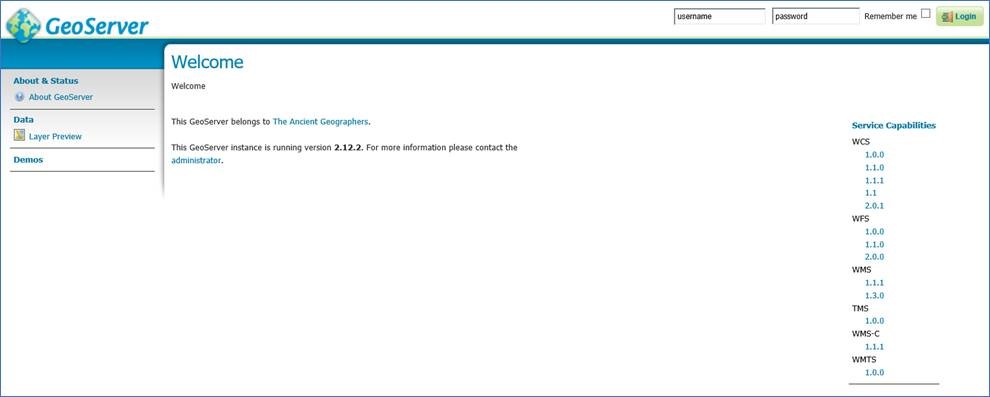
Task: Open WCS 1.1.1 capabilities
Action: (874, 181)
